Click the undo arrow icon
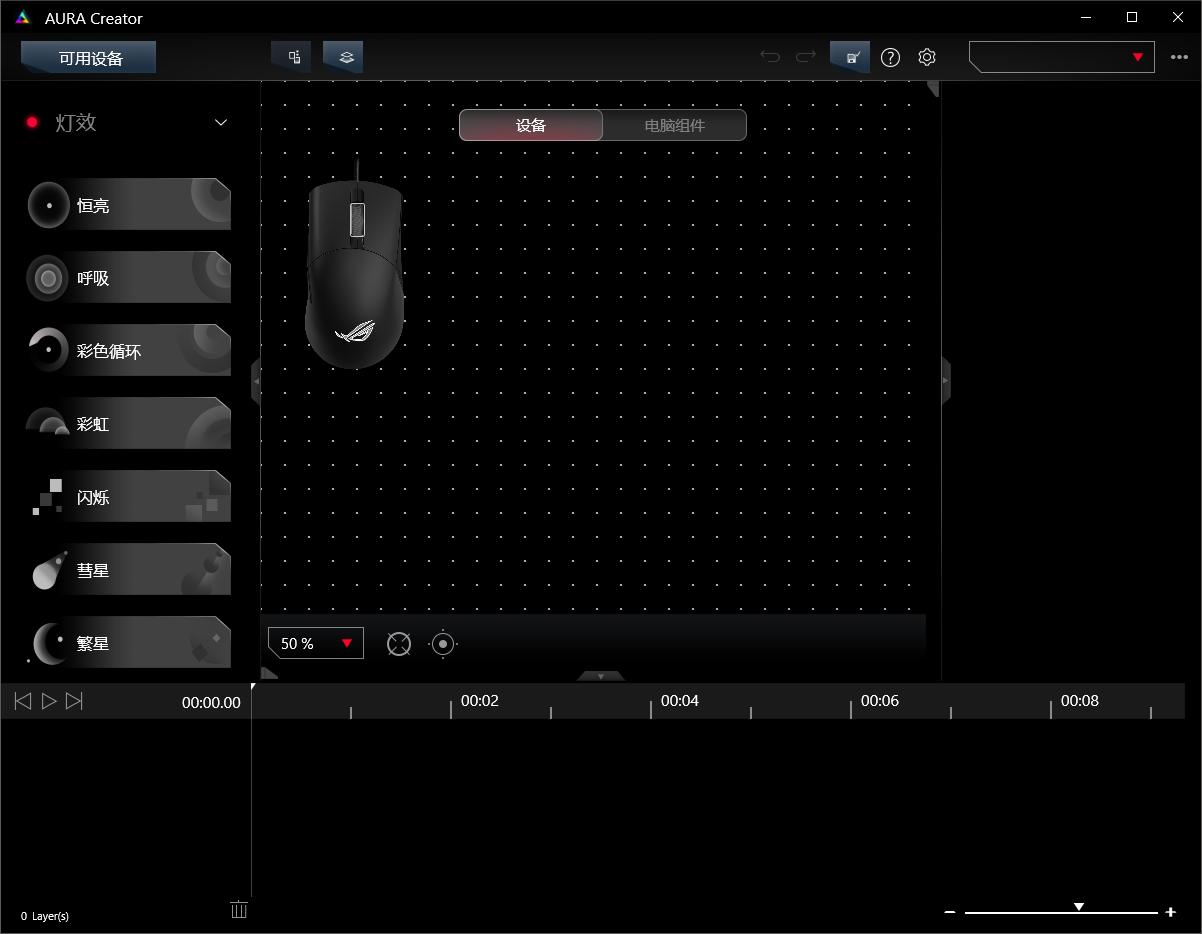The image size is (1202, 934). [770, 57]
